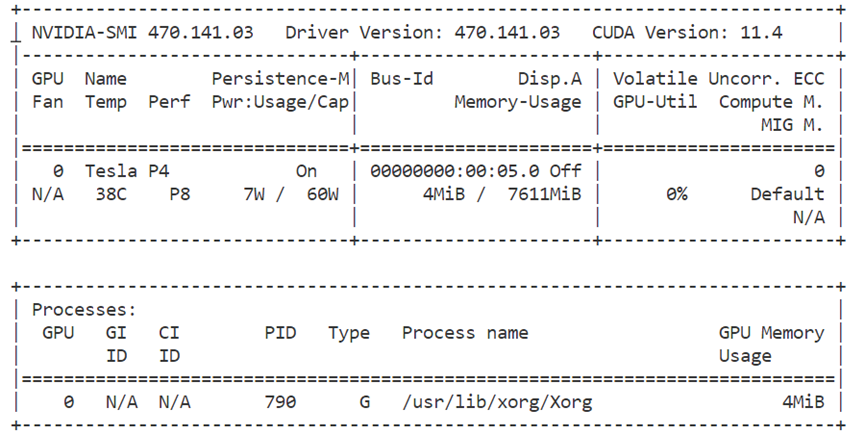This screenshot has height=434, width=865.
Task: Click the 0% GPU utilization value
Action: coord(676,194)
